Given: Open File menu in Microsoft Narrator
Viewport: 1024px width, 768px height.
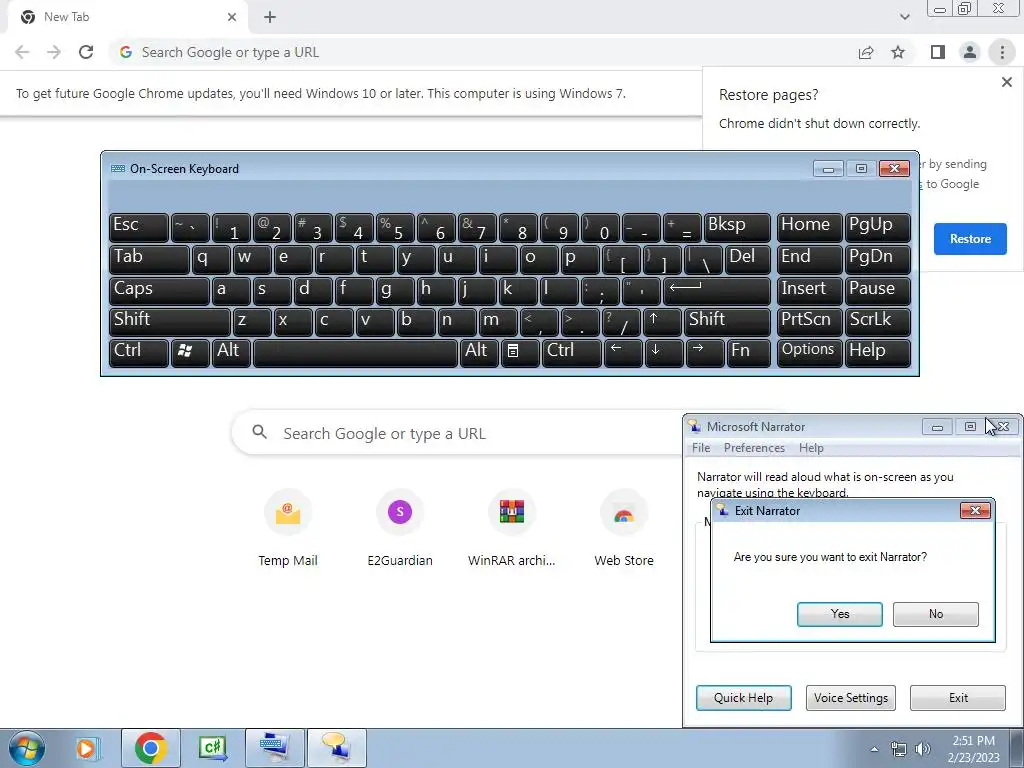Looking at the screenshot, I should [701, 448].
